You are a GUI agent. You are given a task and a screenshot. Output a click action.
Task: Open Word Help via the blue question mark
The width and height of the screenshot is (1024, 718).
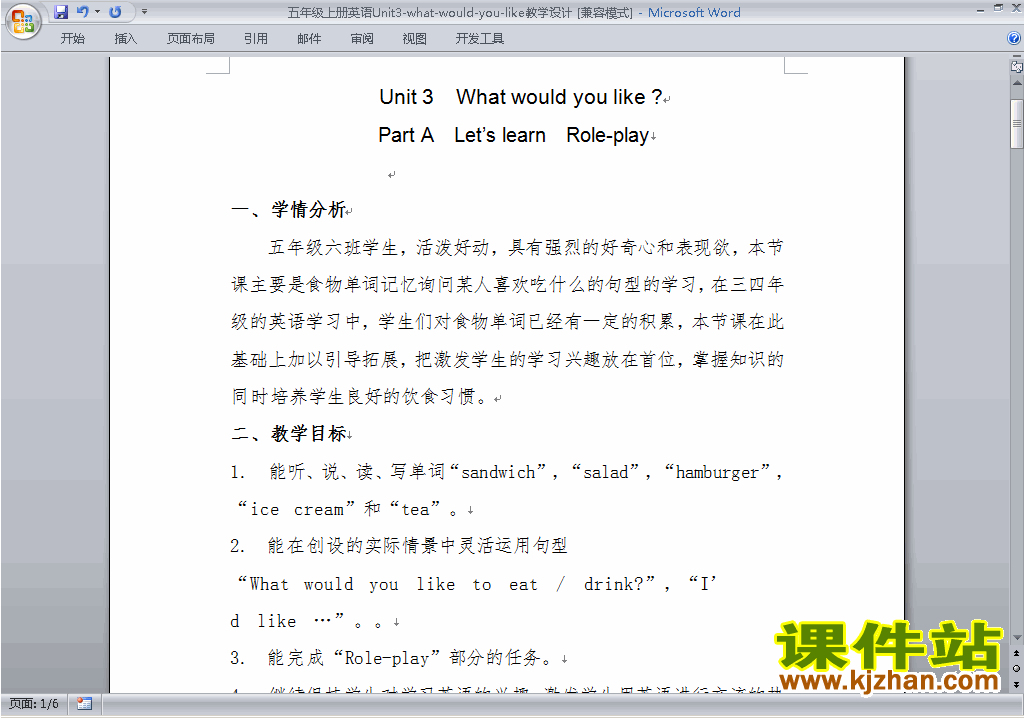[1014, 39]
